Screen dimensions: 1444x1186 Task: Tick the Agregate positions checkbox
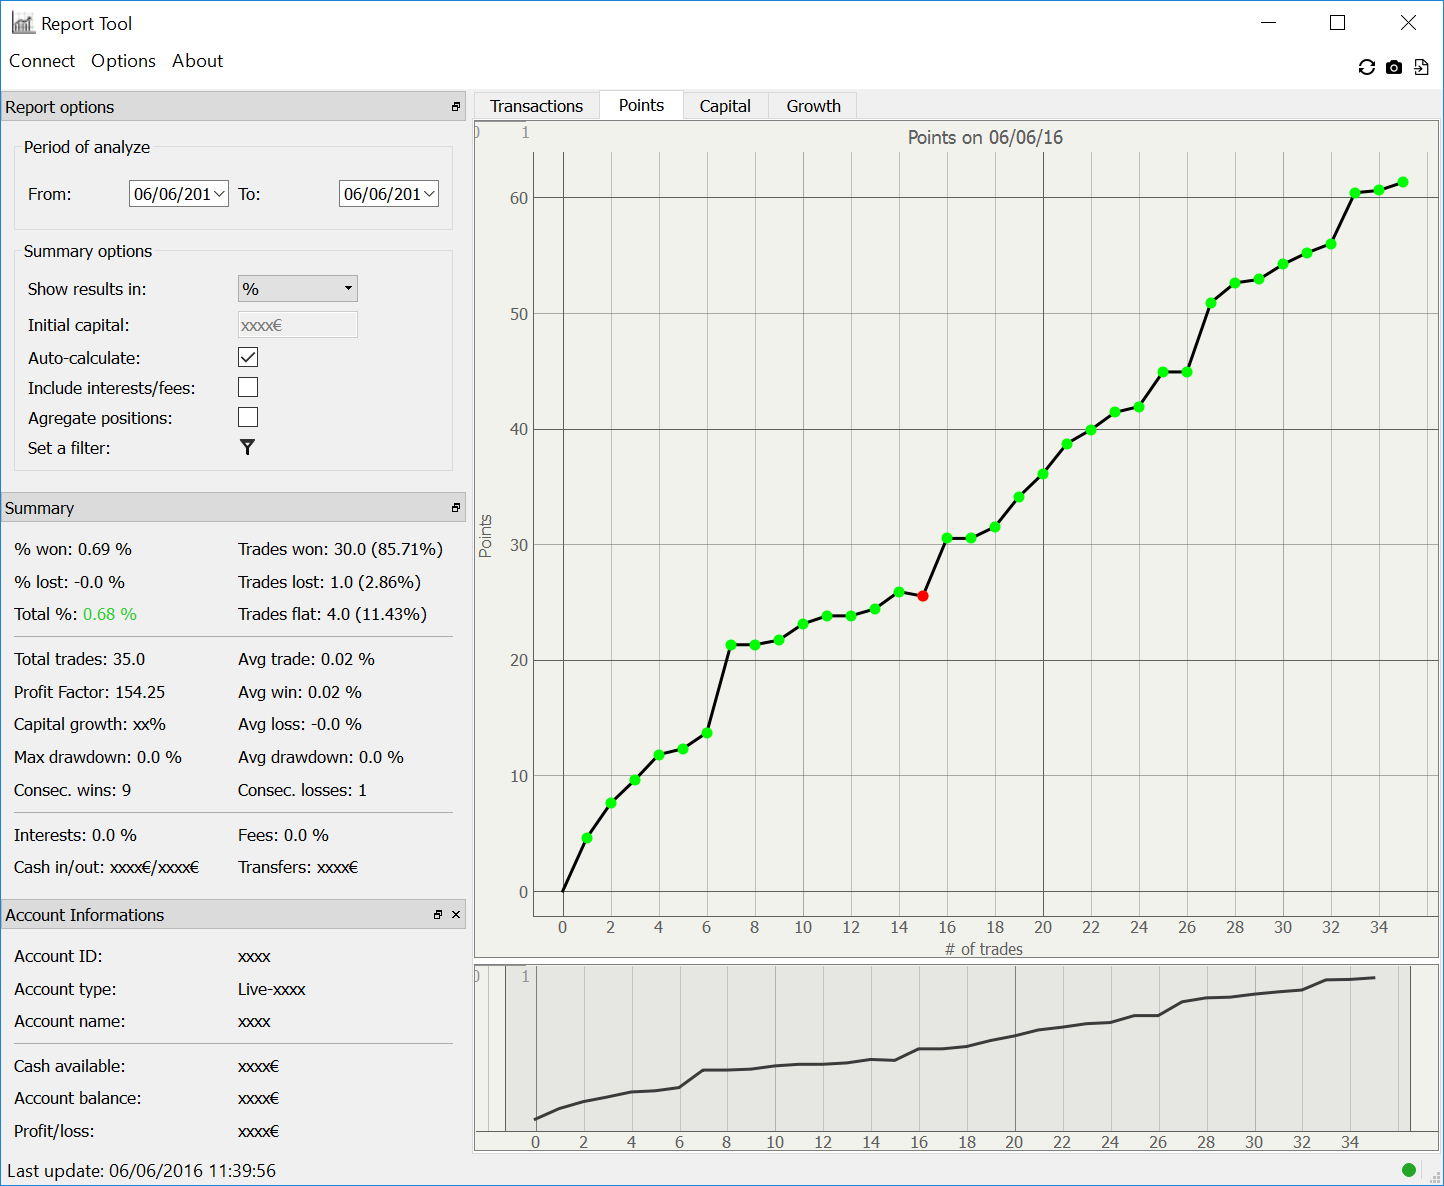pyautogui.click(x=248, y=417)
